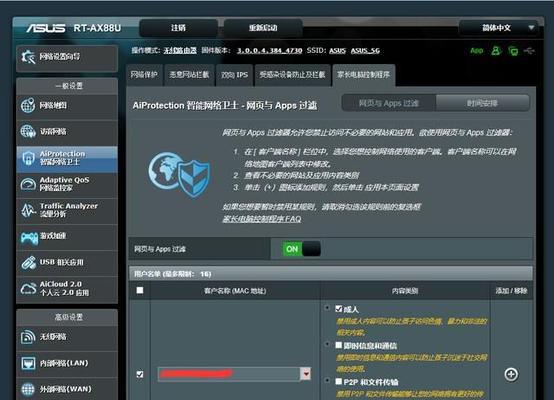The height and width of the screenshot is (400, 554).
Task: Open the parental controls FAQ link
Action: [x=262, y=219]
